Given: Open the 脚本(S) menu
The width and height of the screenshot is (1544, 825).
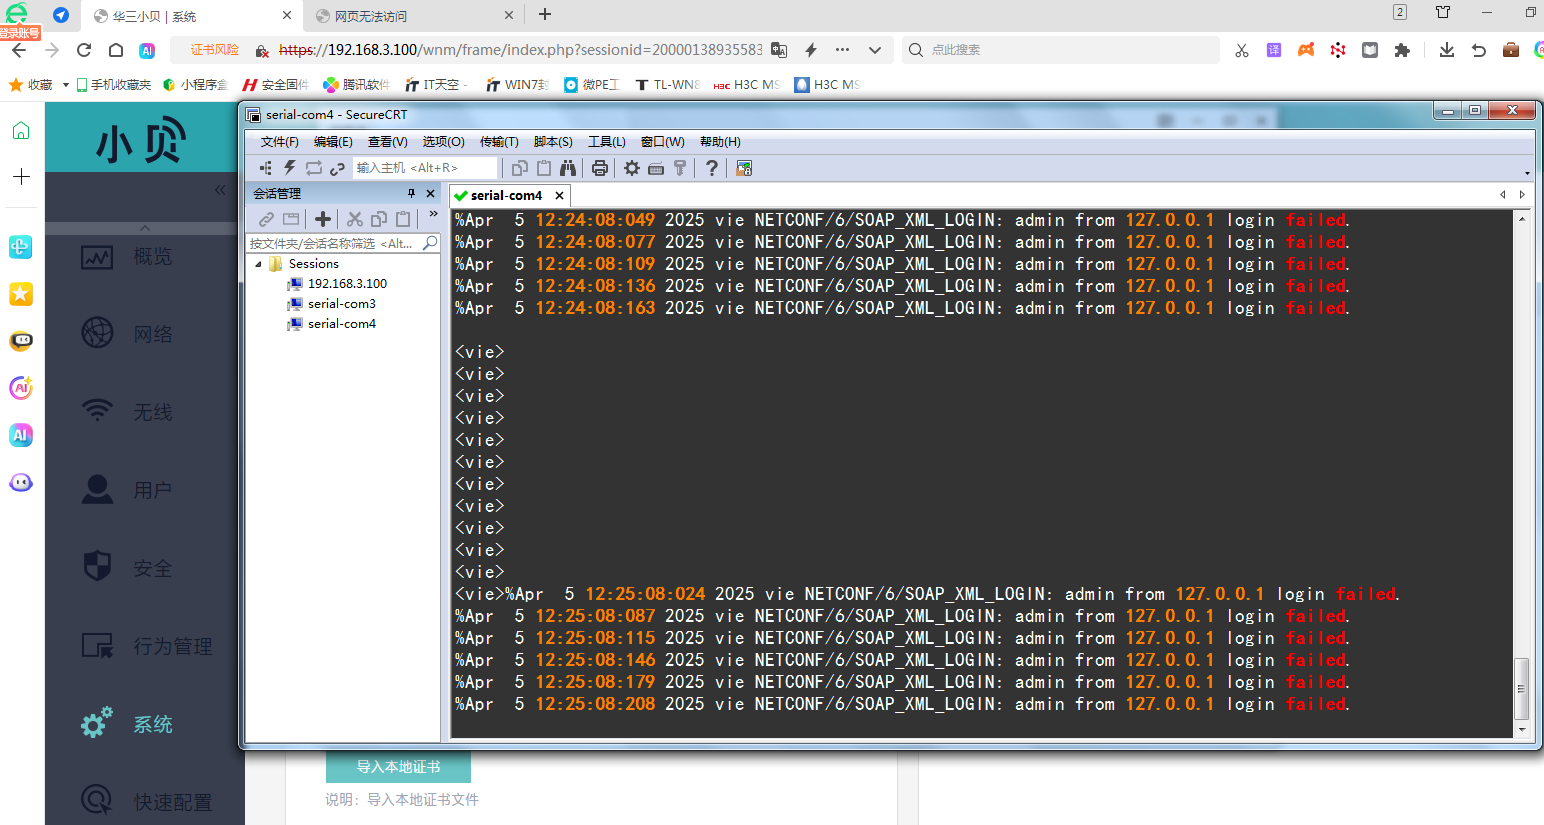Looking at the screenshot, I should click(553, 142).
